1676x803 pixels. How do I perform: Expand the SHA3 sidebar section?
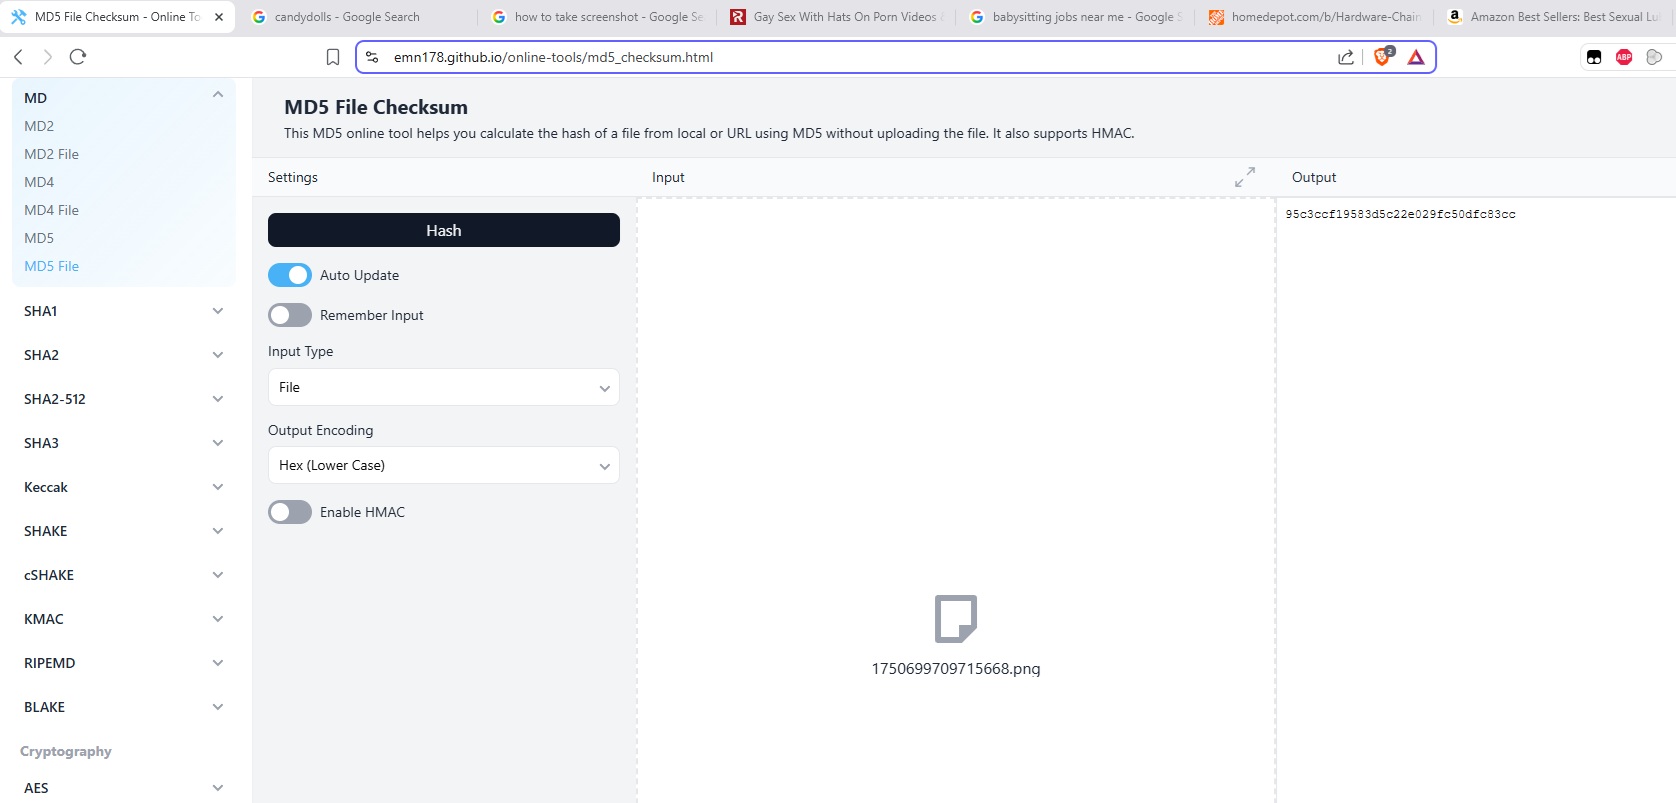click(124, 443)
